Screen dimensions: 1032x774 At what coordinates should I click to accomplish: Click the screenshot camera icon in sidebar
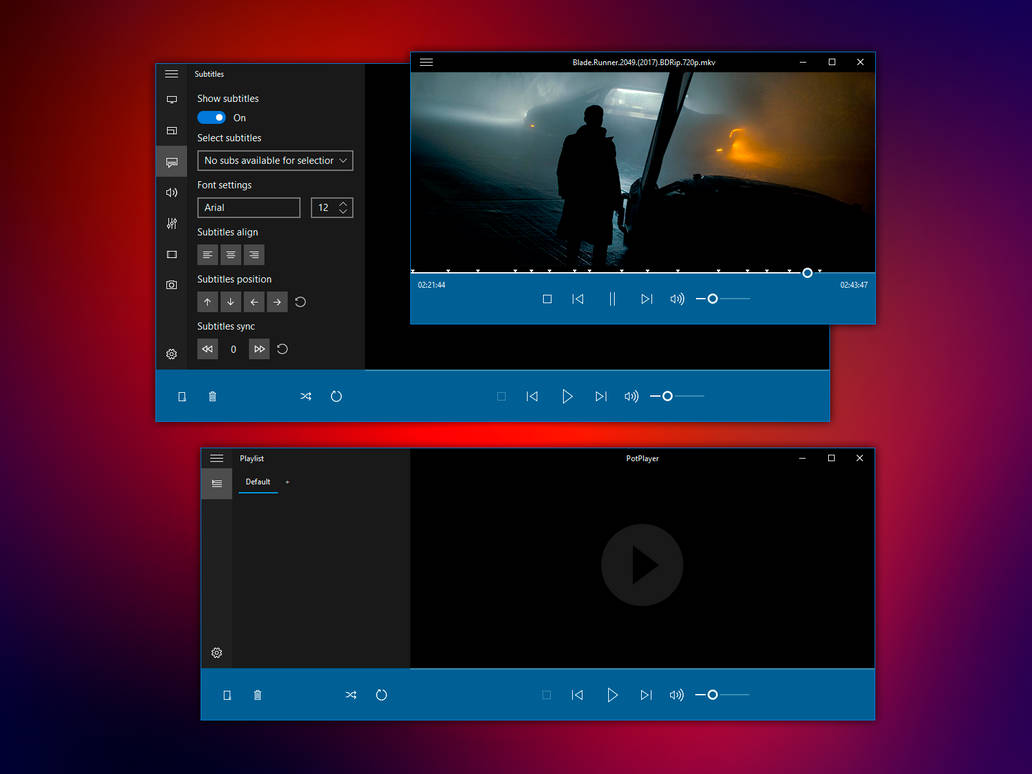[x=171, y=285]
